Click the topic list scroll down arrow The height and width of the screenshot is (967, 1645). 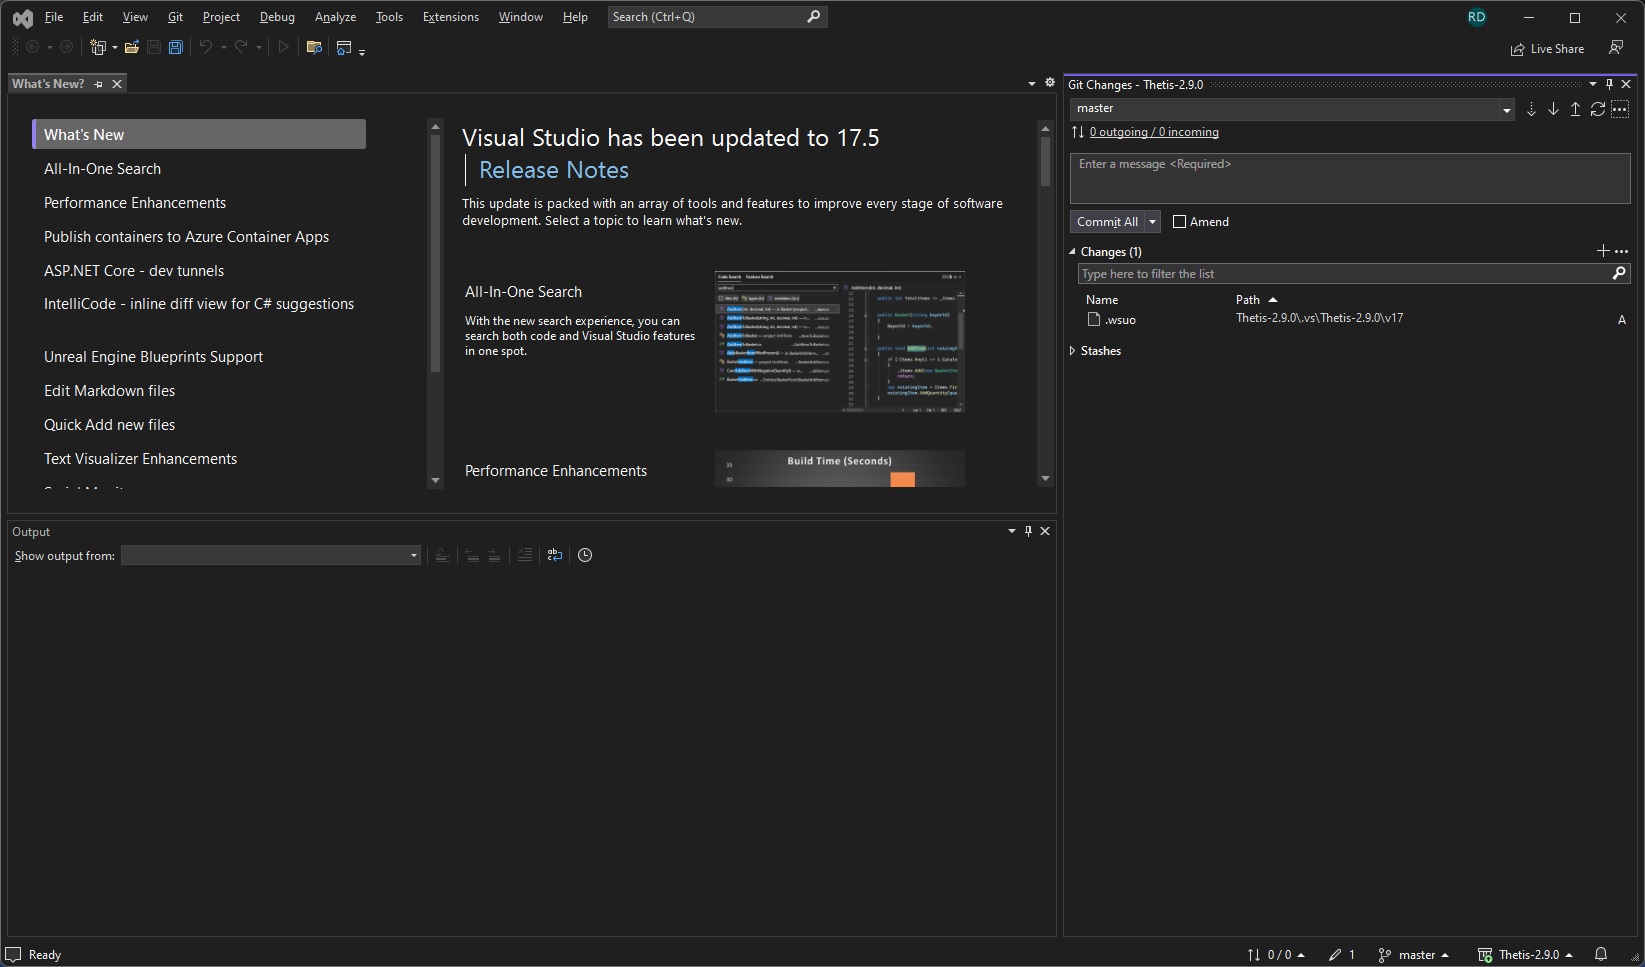pos(435,480)
